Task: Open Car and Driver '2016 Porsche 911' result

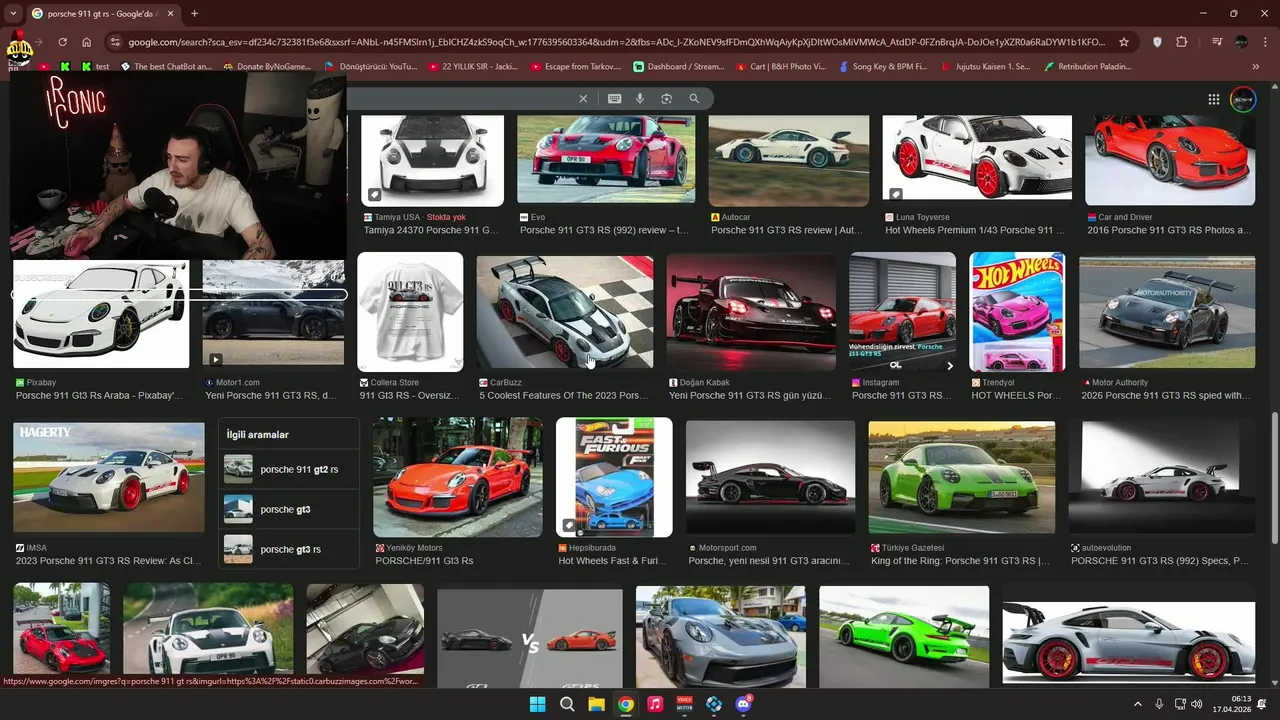Action: click(1169, 230)
